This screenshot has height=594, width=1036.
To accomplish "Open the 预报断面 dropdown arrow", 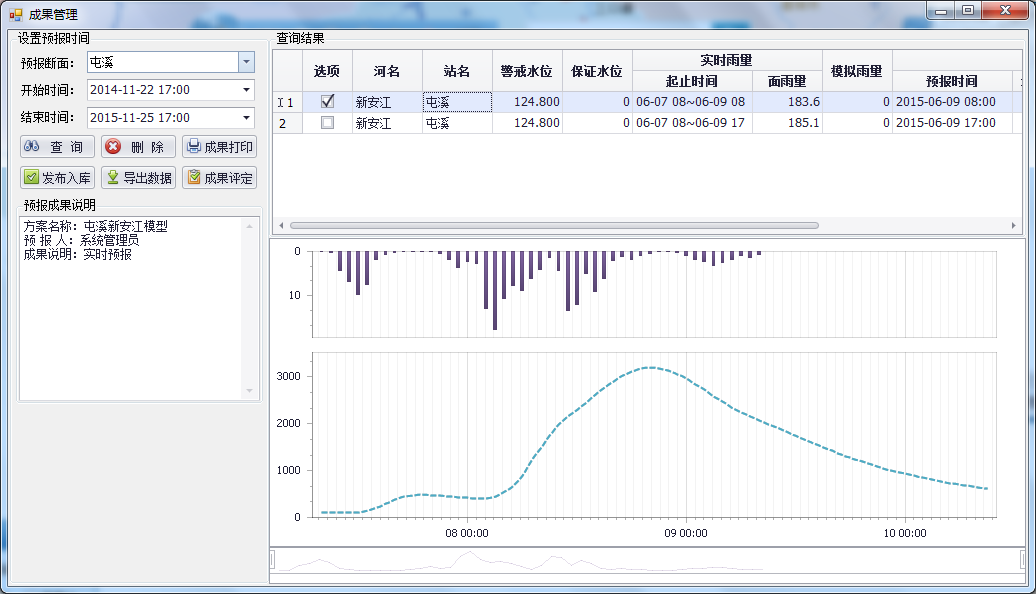I will 246,62.
